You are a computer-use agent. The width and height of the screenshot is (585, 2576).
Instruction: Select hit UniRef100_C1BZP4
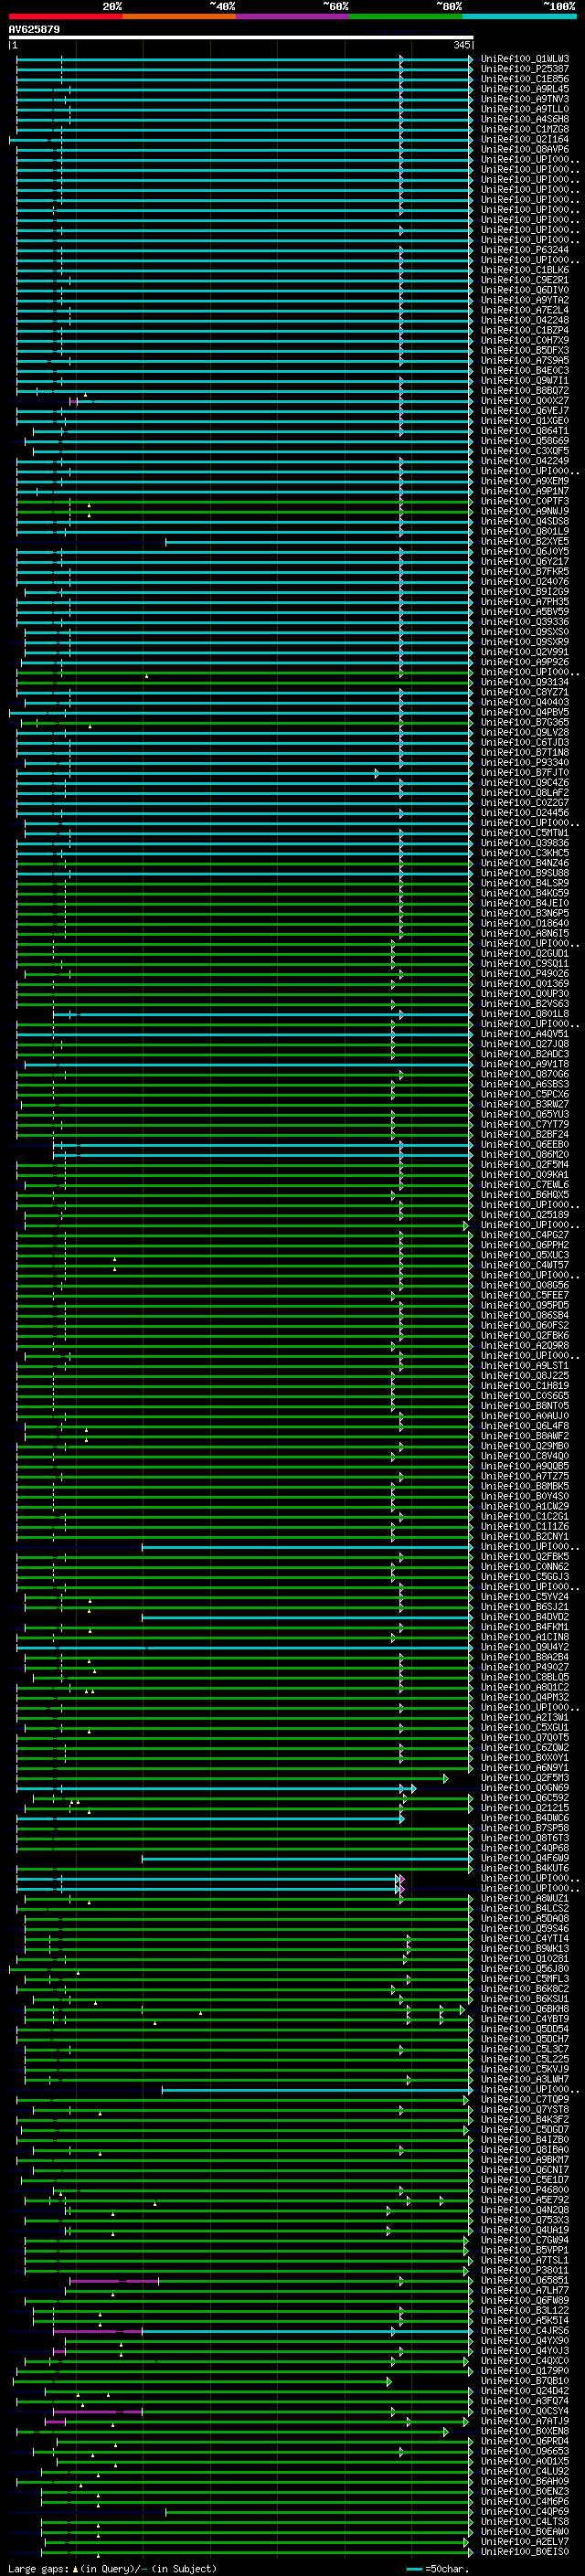(525, 330)
